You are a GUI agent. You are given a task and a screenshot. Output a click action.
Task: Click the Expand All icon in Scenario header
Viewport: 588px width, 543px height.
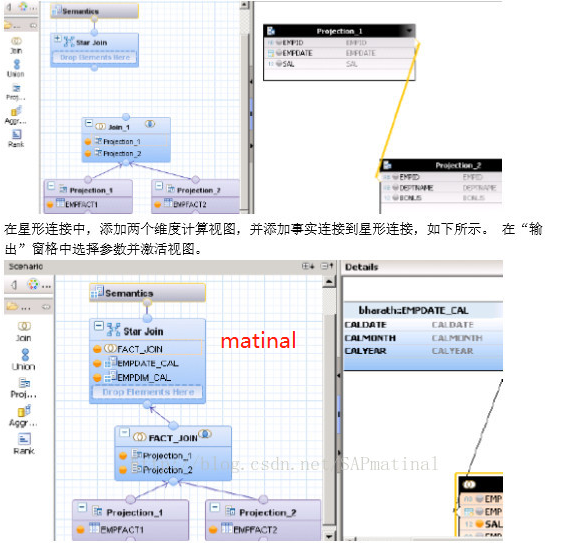click(x=308, y=266)
